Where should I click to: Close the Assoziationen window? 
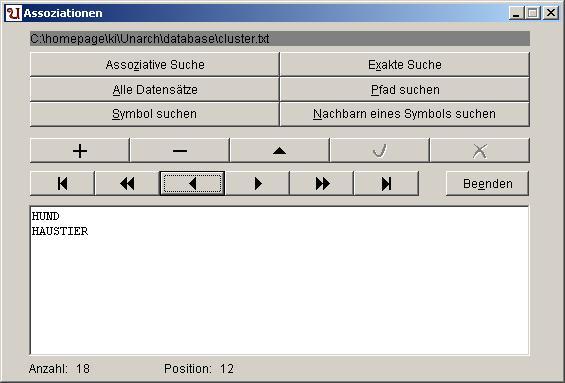pos(551,13)
